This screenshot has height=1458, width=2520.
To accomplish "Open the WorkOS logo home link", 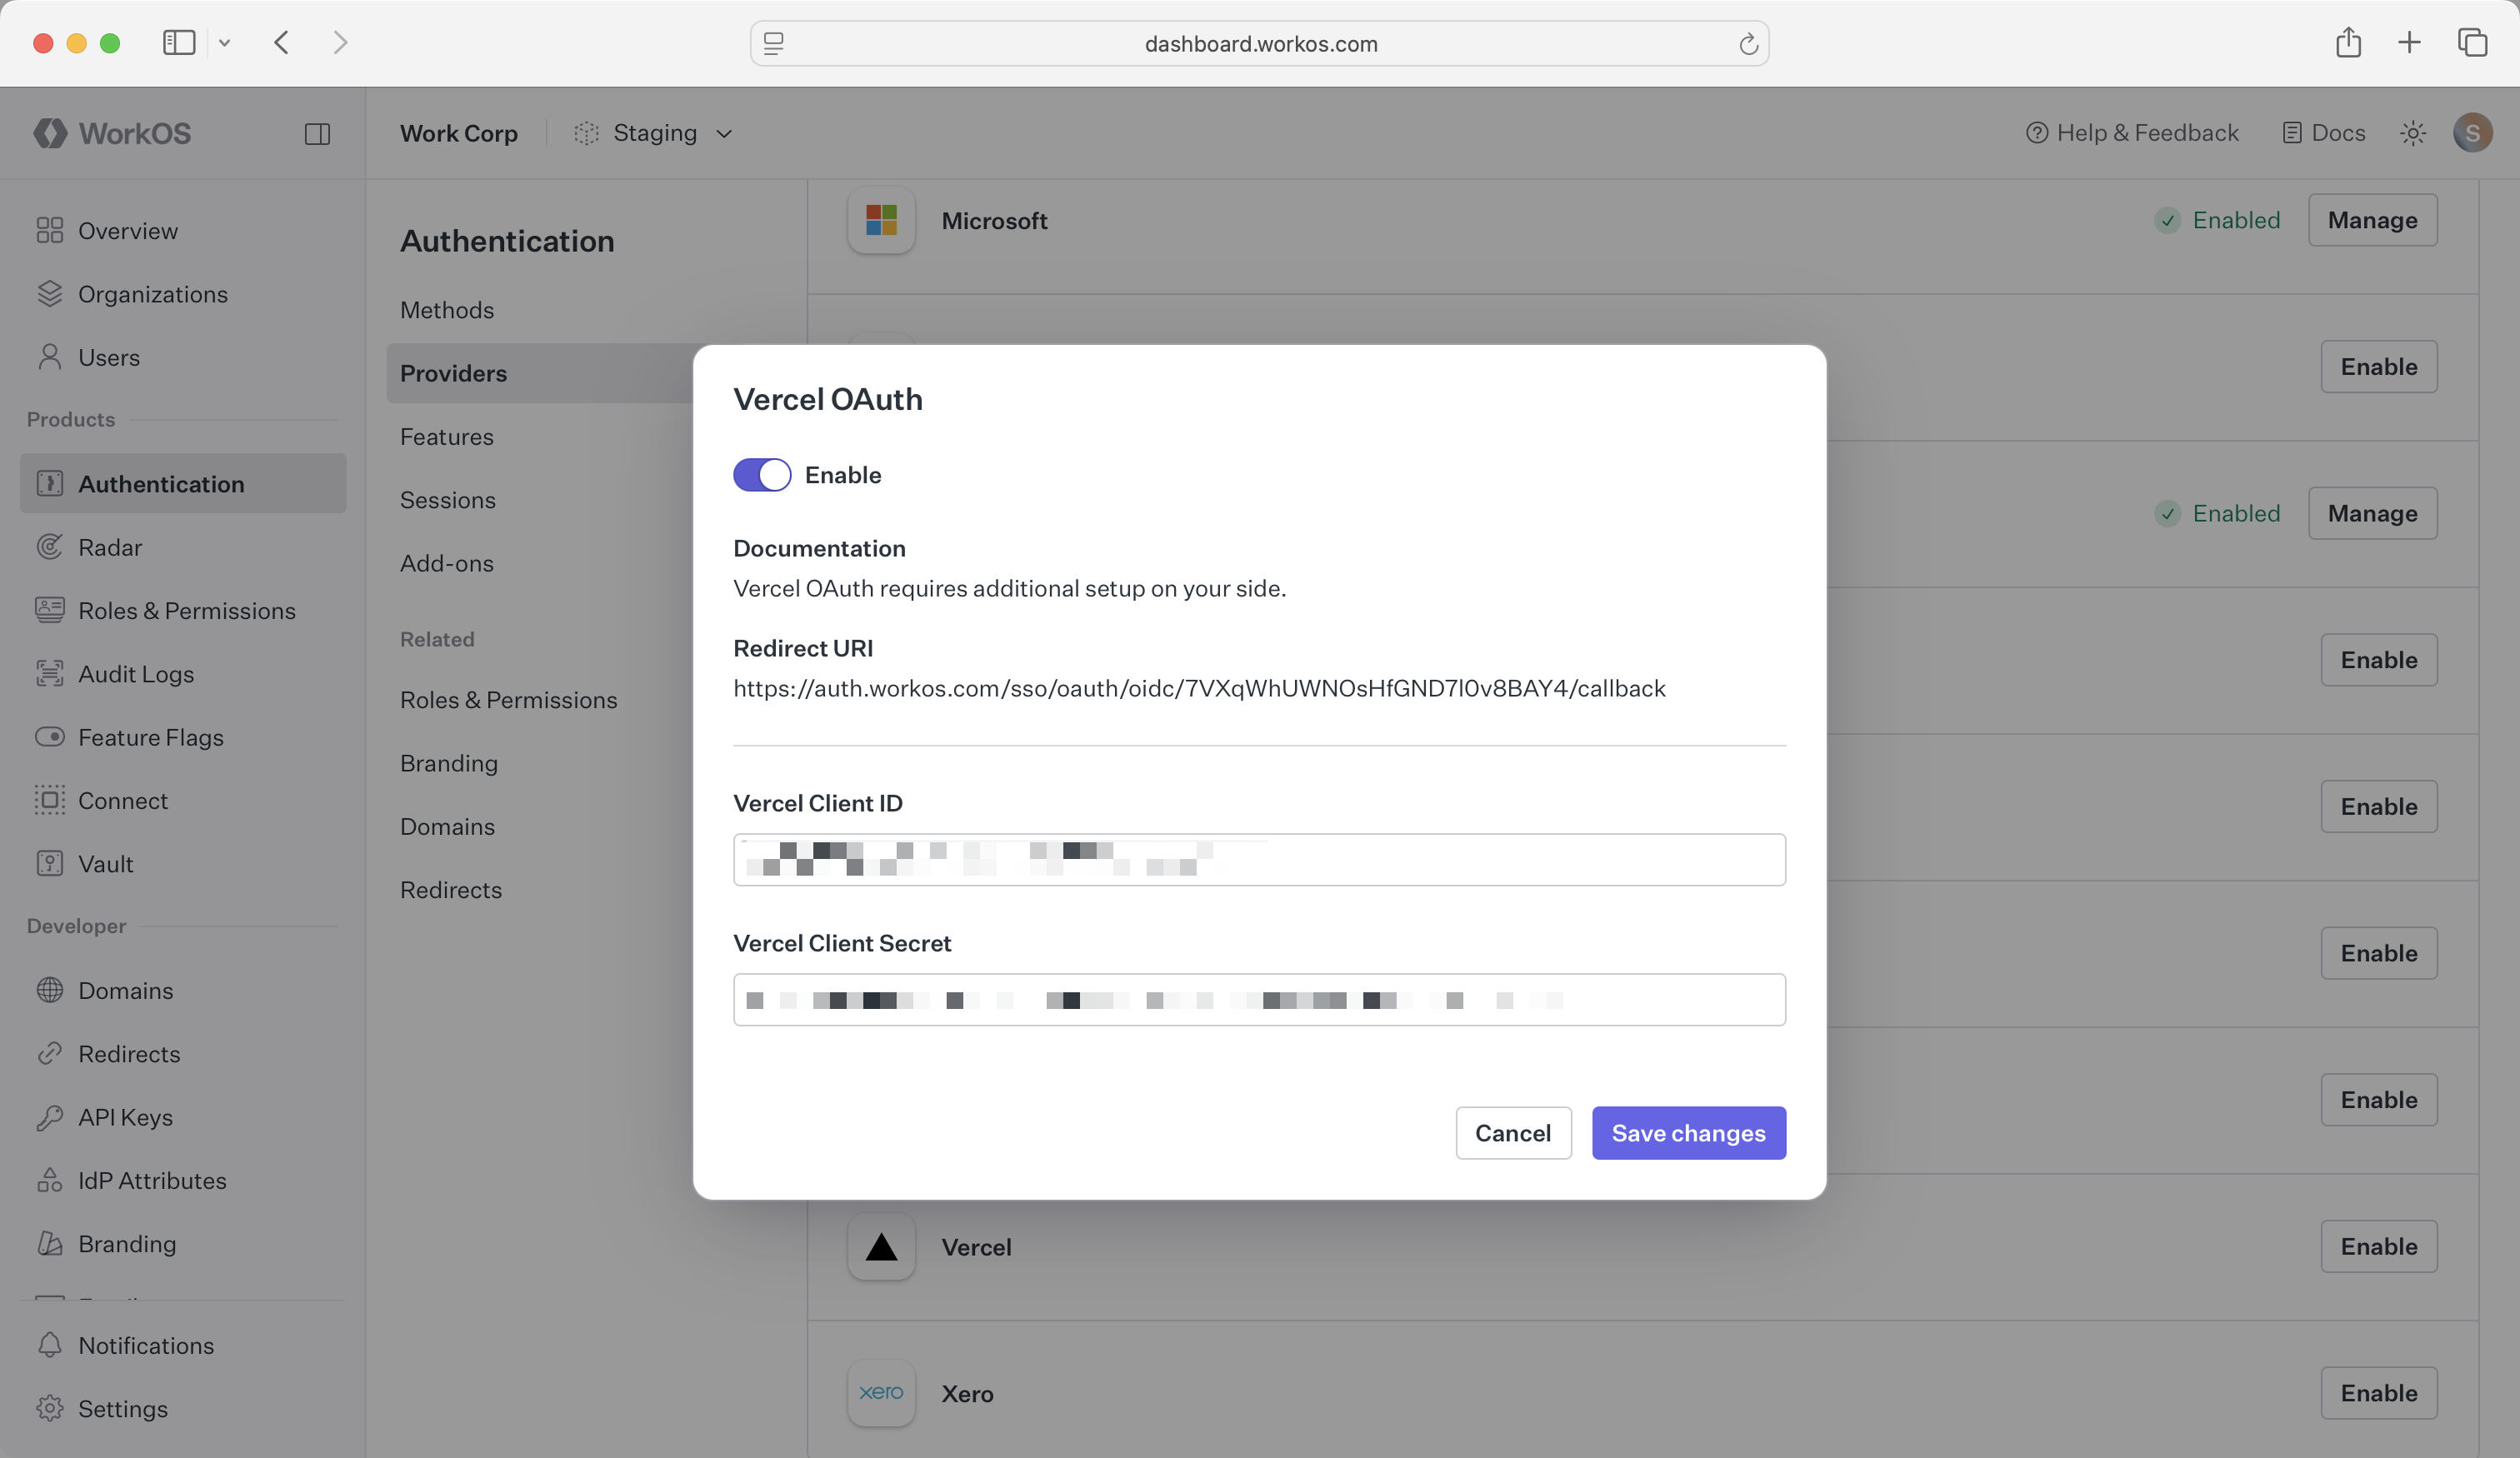I will coord(111,133).
